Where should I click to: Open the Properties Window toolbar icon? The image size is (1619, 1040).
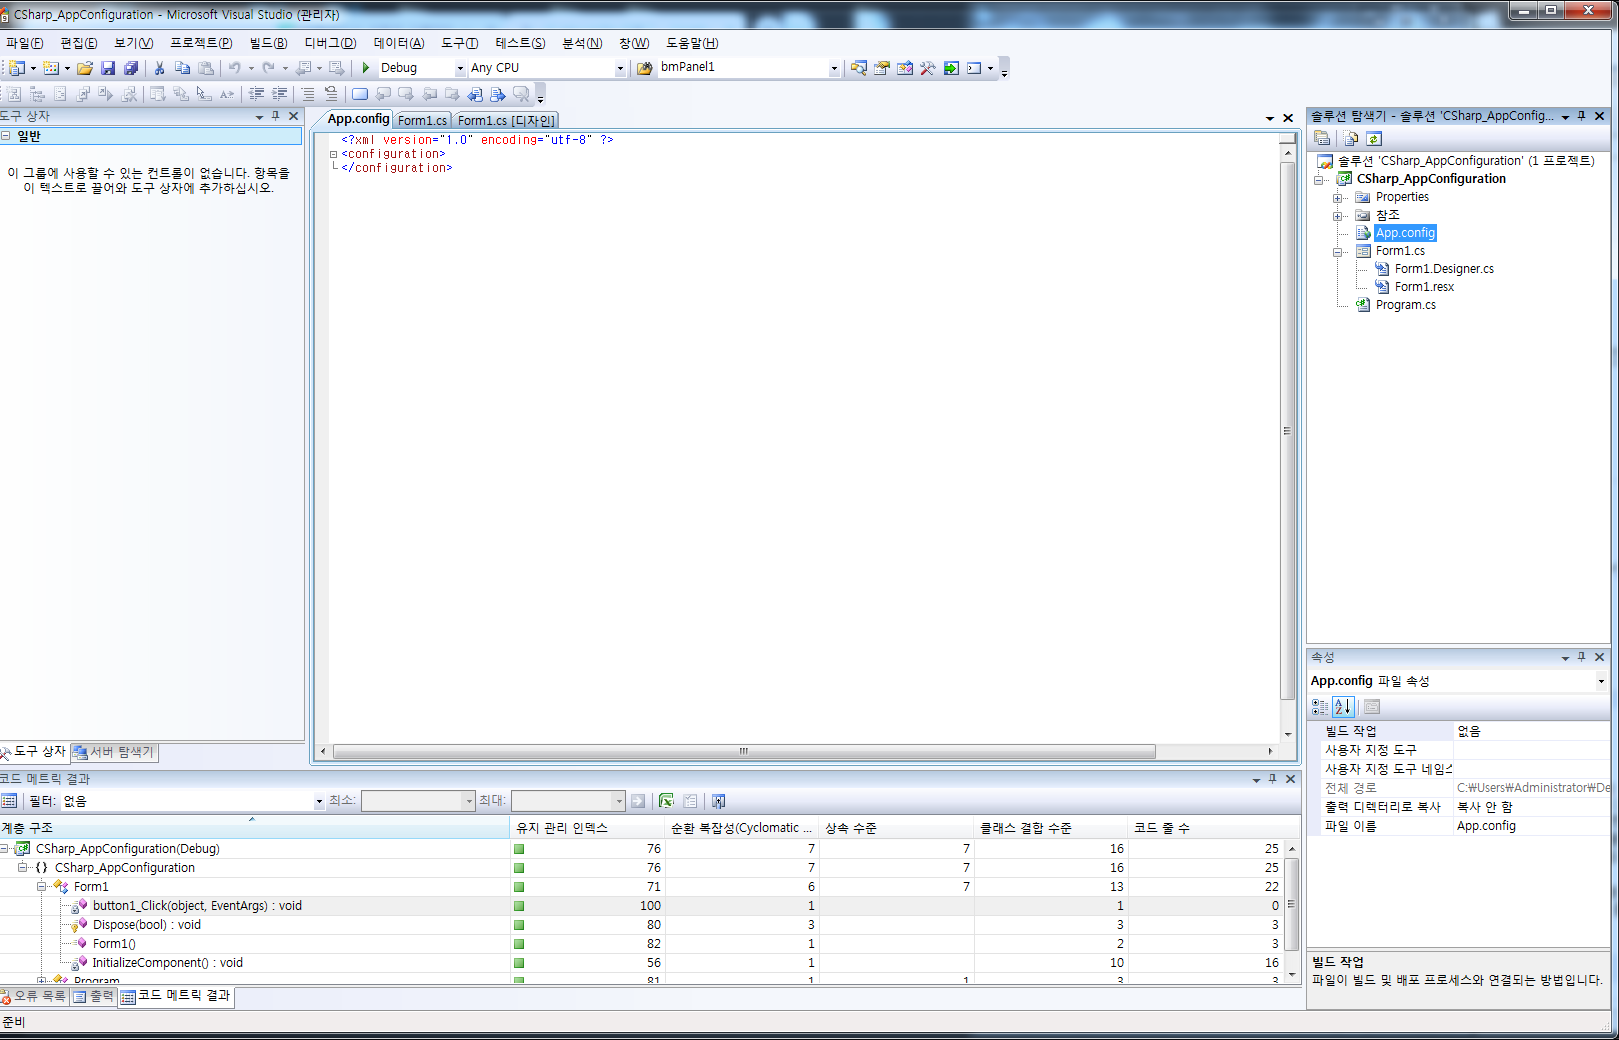click(x=882, y=68)
